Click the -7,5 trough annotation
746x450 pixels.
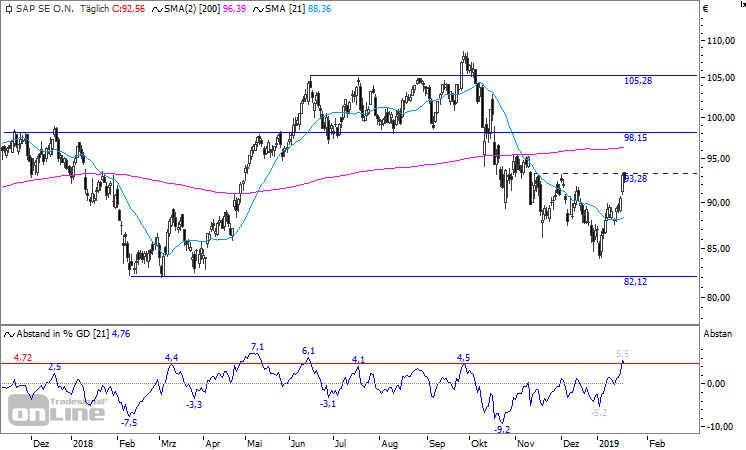click(x=129, y=422)
